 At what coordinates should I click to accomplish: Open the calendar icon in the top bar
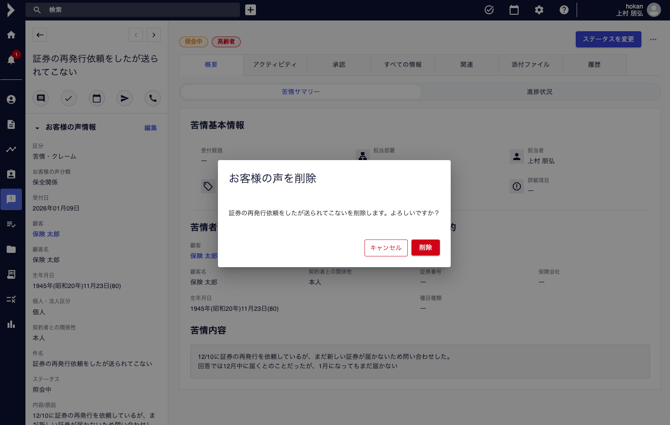point(514,10)
